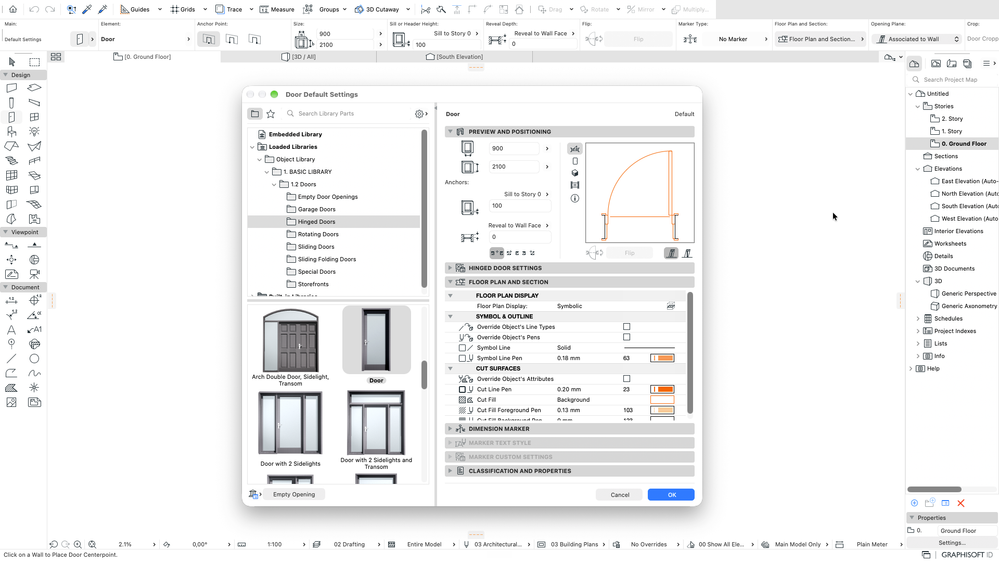Select the Marquee tool in toolbox
The image size is (999, 562).
[34, 62]
